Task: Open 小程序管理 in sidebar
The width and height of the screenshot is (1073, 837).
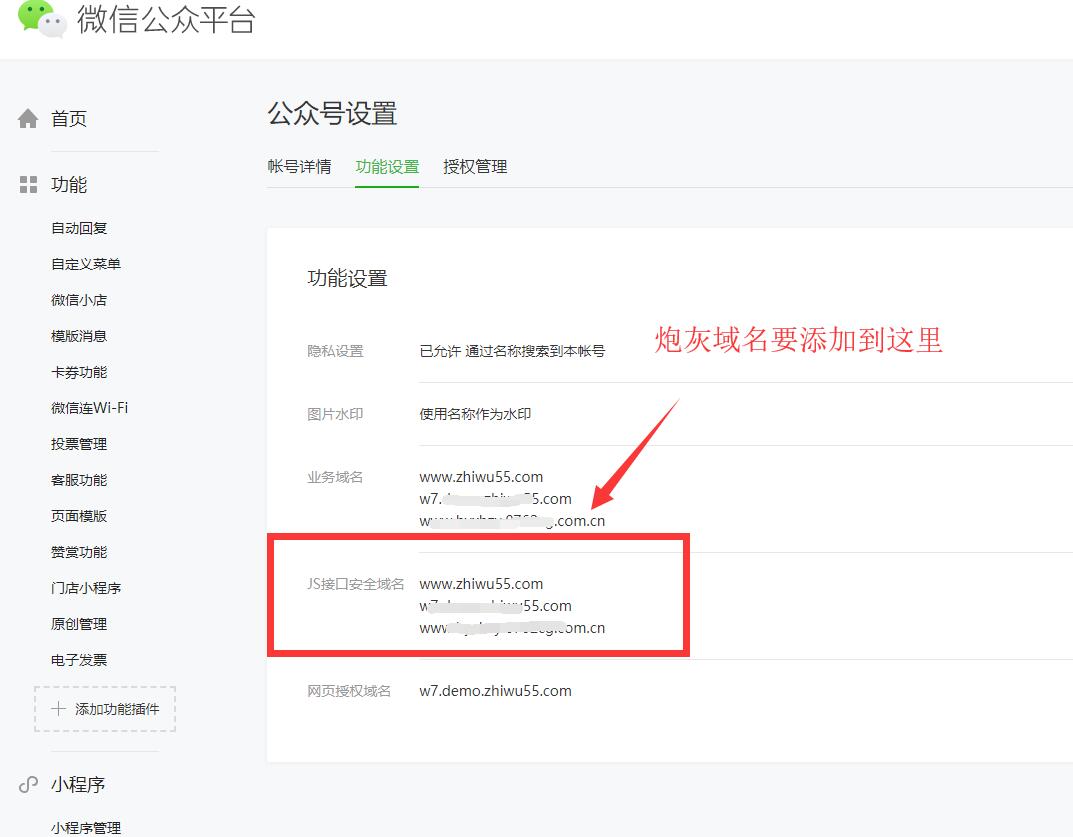Action: [86, 827]
